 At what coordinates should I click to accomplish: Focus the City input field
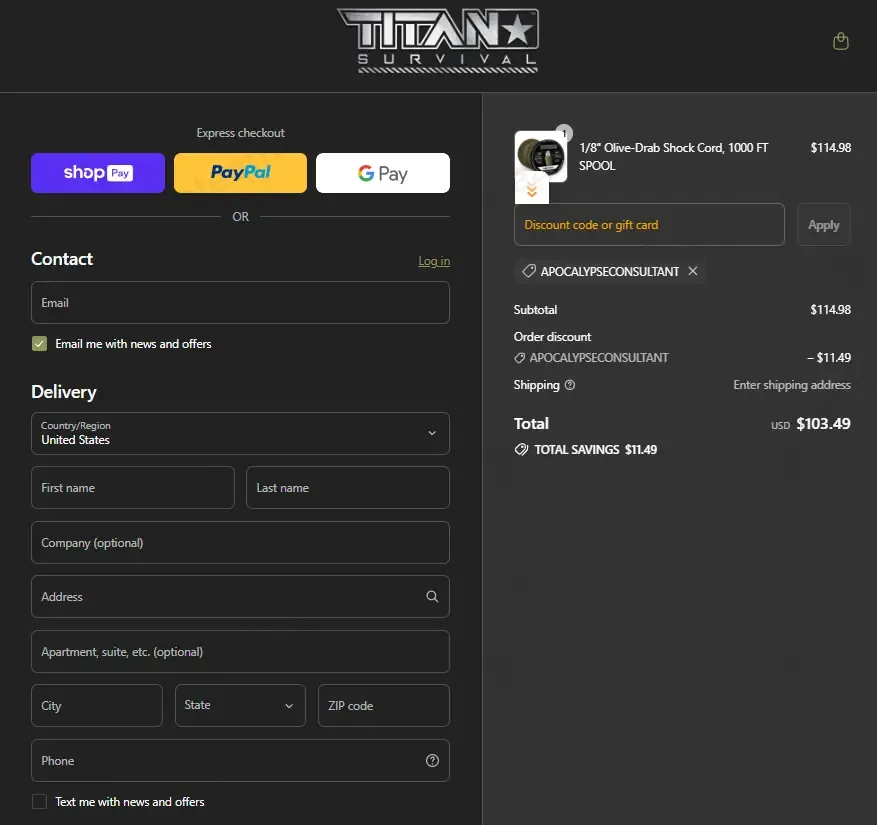coord(97,705)
